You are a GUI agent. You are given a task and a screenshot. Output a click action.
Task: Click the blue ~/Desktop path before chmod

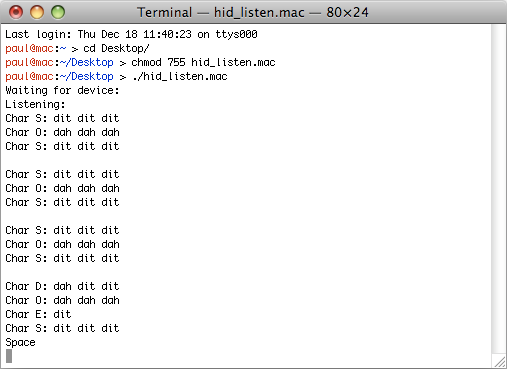87,63
